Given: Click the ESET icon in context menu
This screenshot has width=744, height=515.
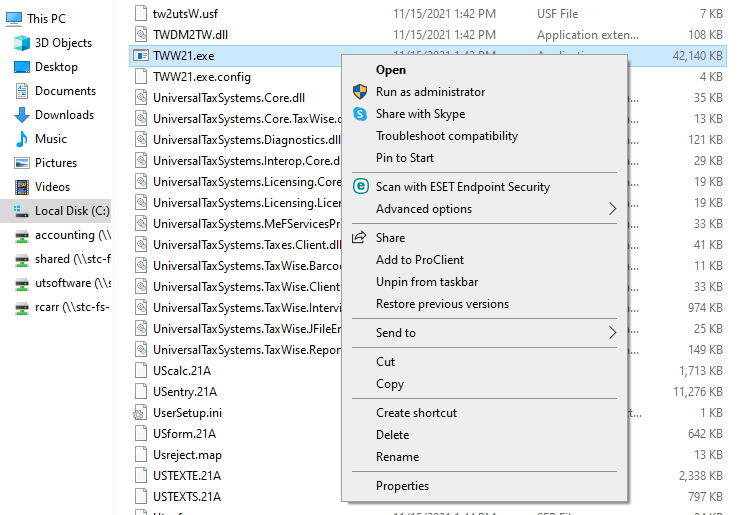Looking at the screenshot, I should point(361,187).
